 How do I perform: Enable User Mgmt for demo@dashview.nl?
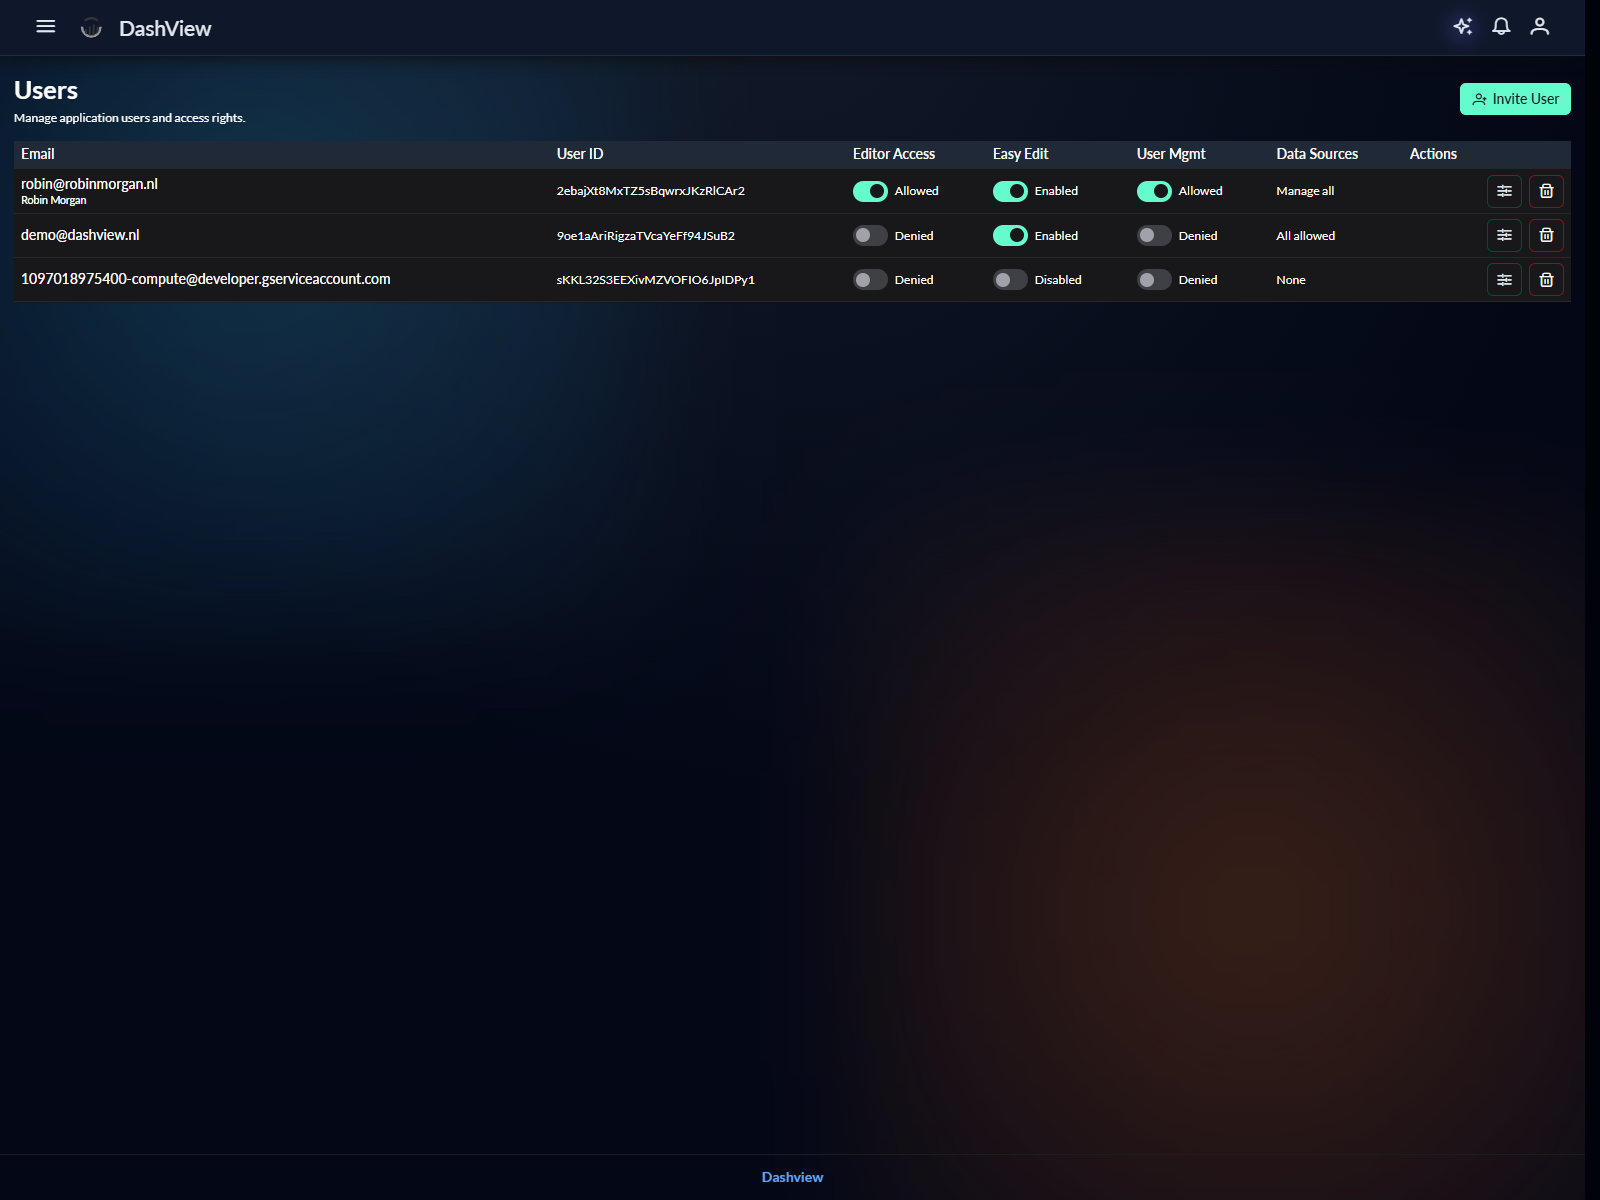1154,235
